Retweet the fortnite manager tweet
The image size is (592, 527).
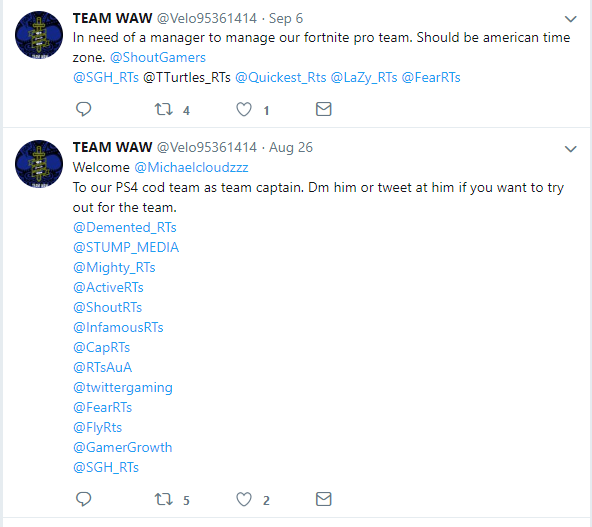[164, 109]
